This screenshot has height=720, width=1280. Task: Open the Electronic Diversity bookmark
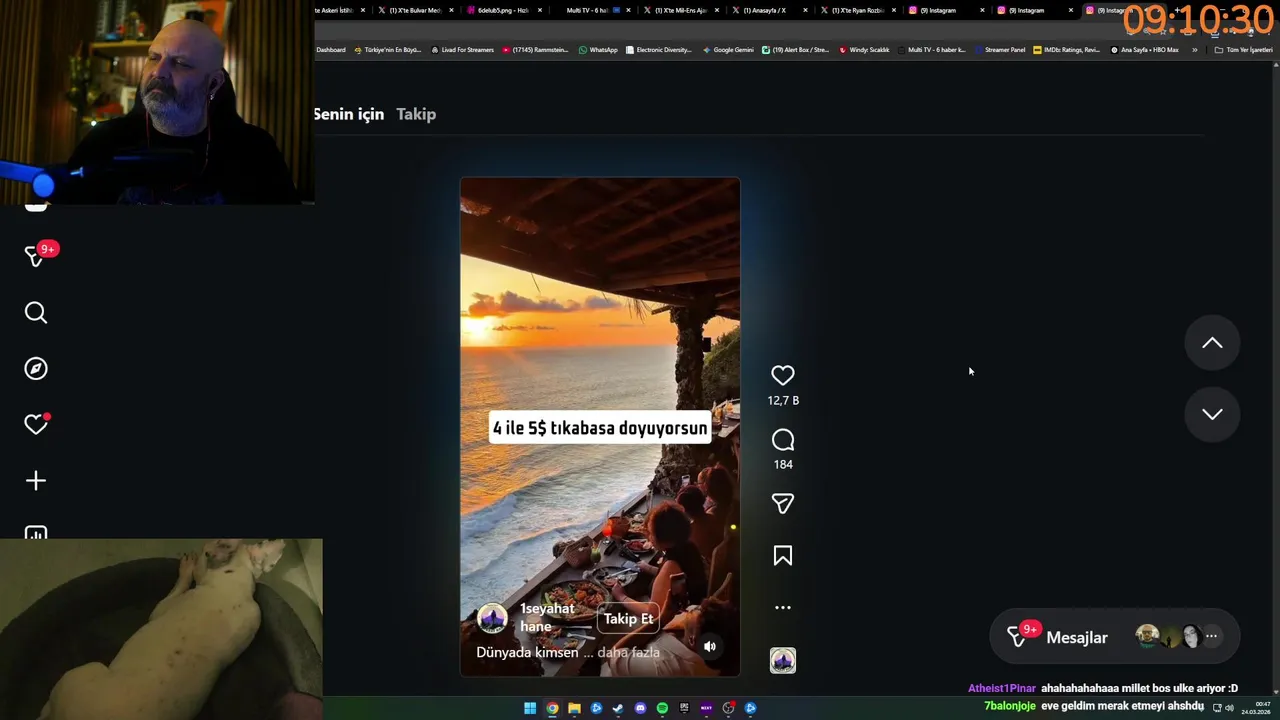coord(659,50)
